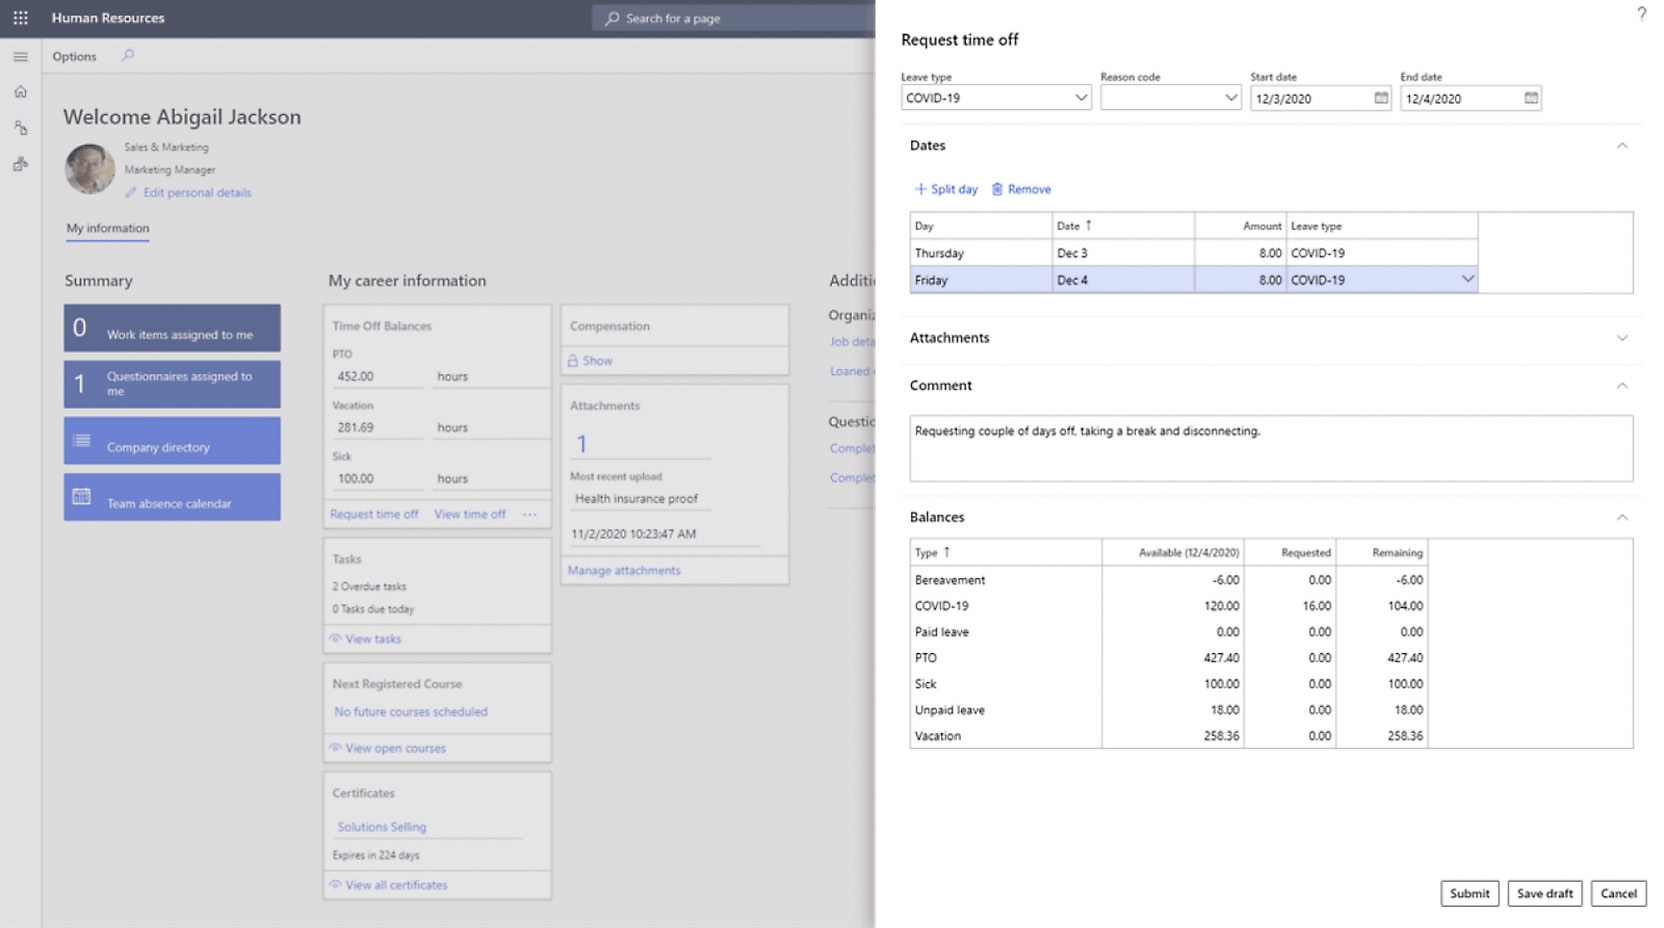1664x928 pixels.
Task: Click the hamburger navigation menu icon
Action: [x=20, y=57]
